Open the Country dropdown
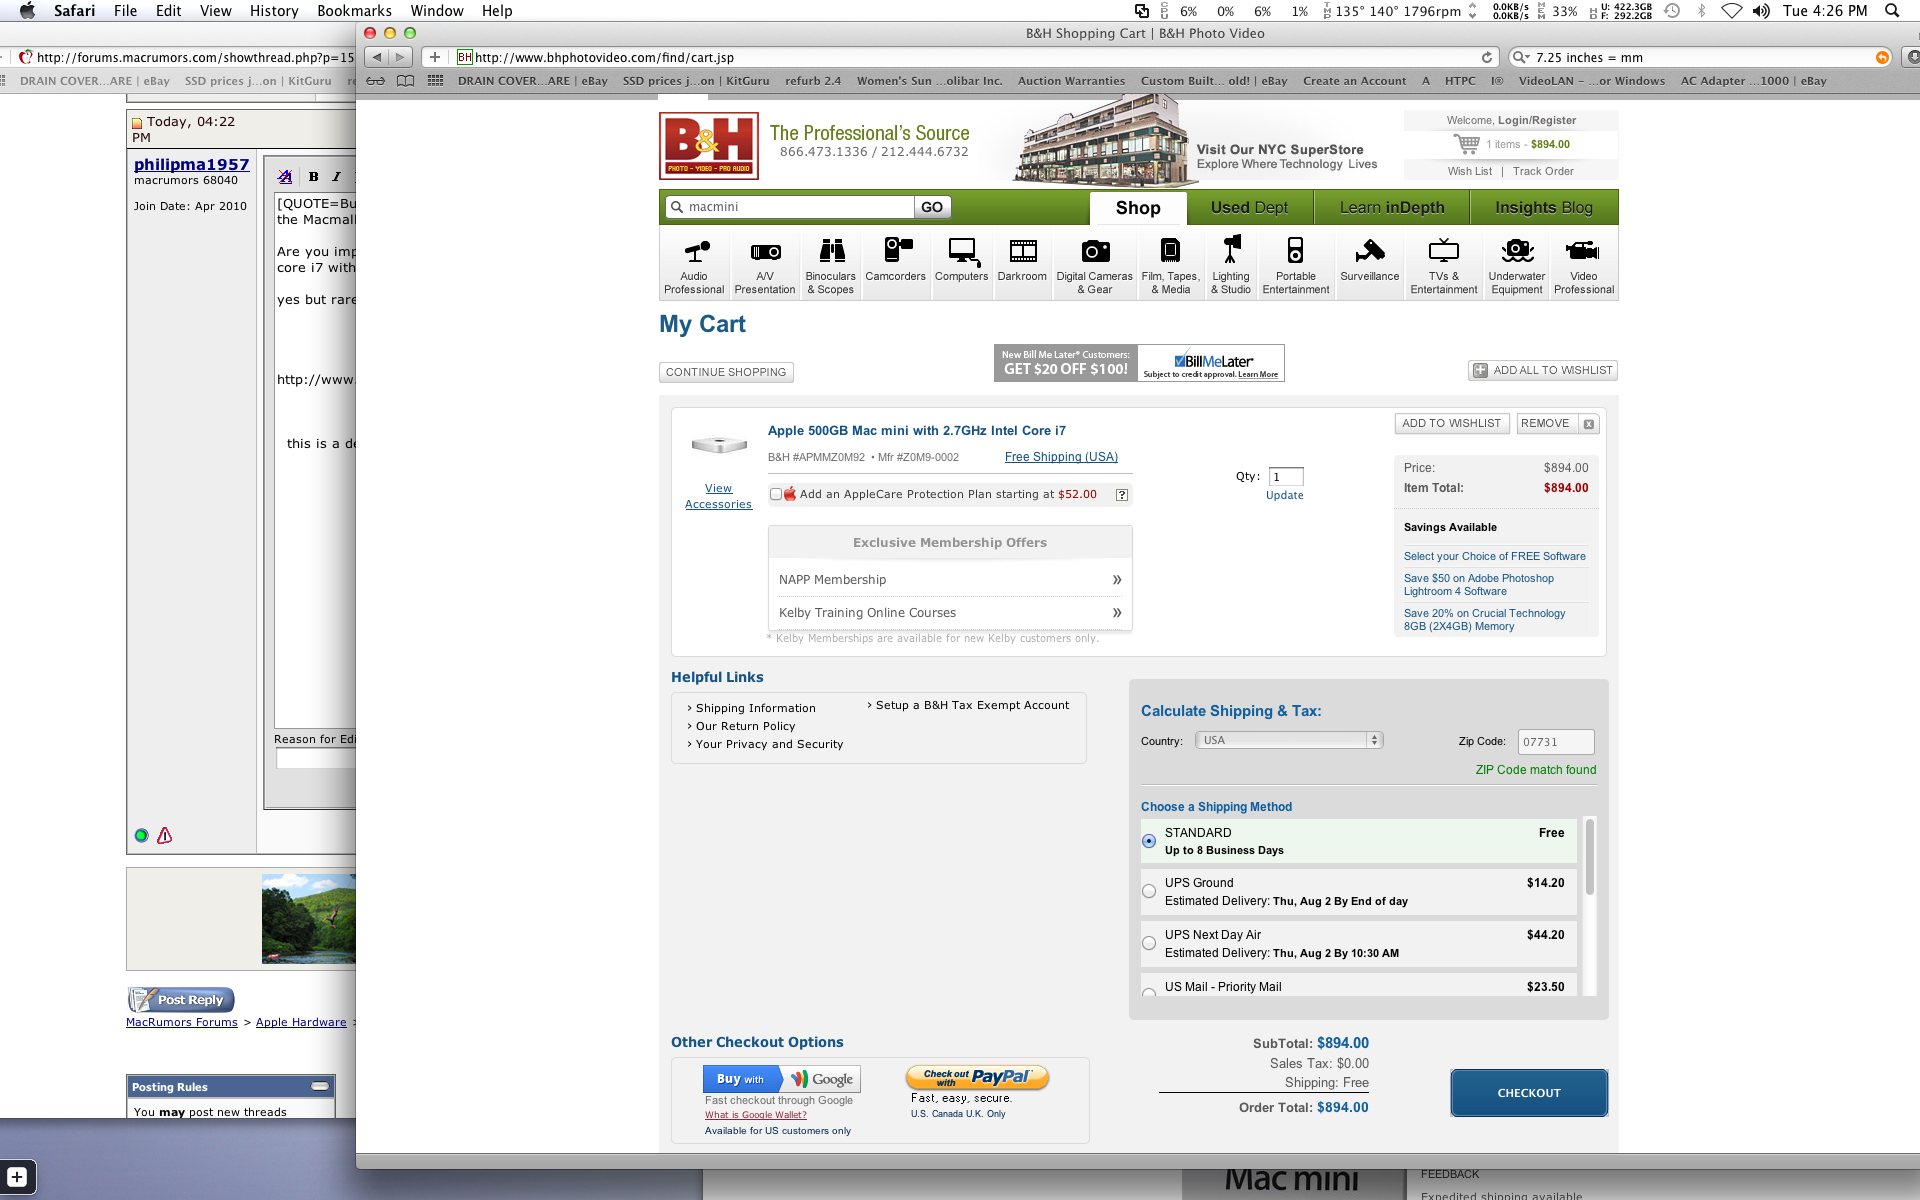 (1289, 740)
